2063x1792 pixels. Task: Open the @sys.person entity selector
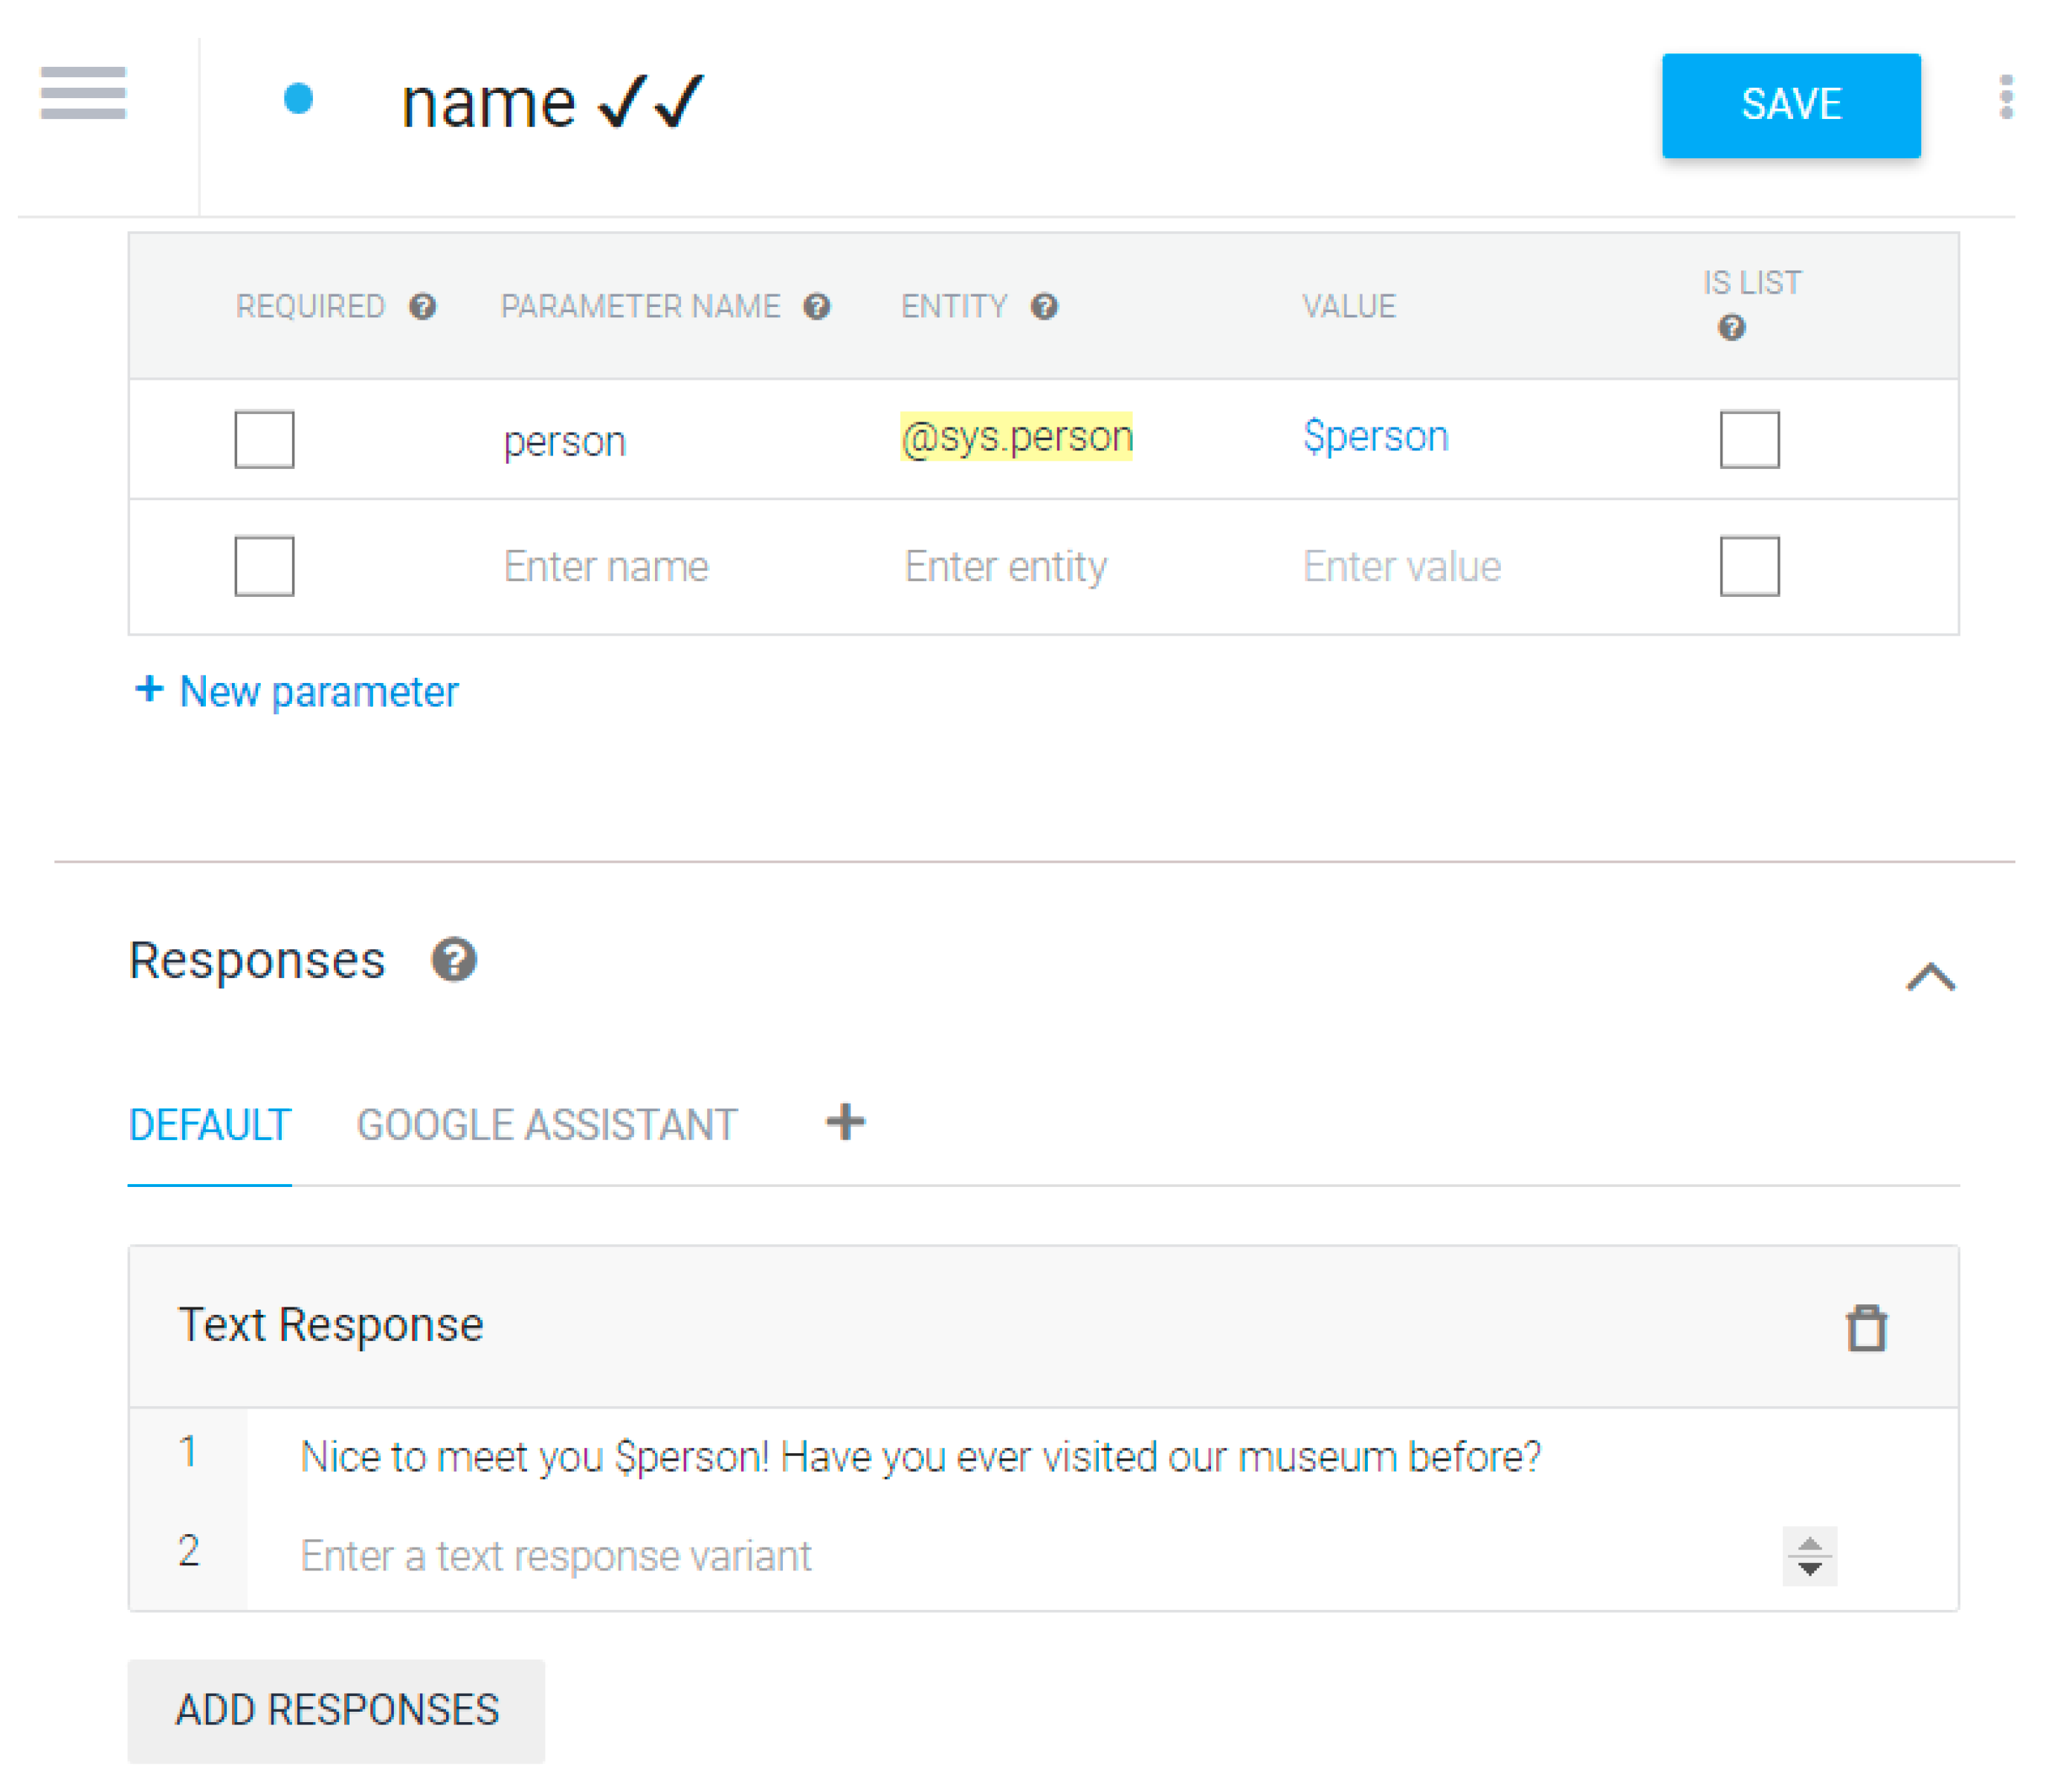[1016, 437]
